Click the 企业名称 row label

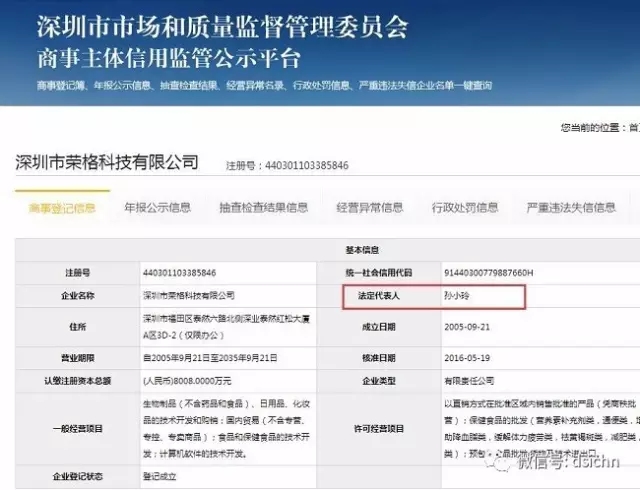(78, 296)
